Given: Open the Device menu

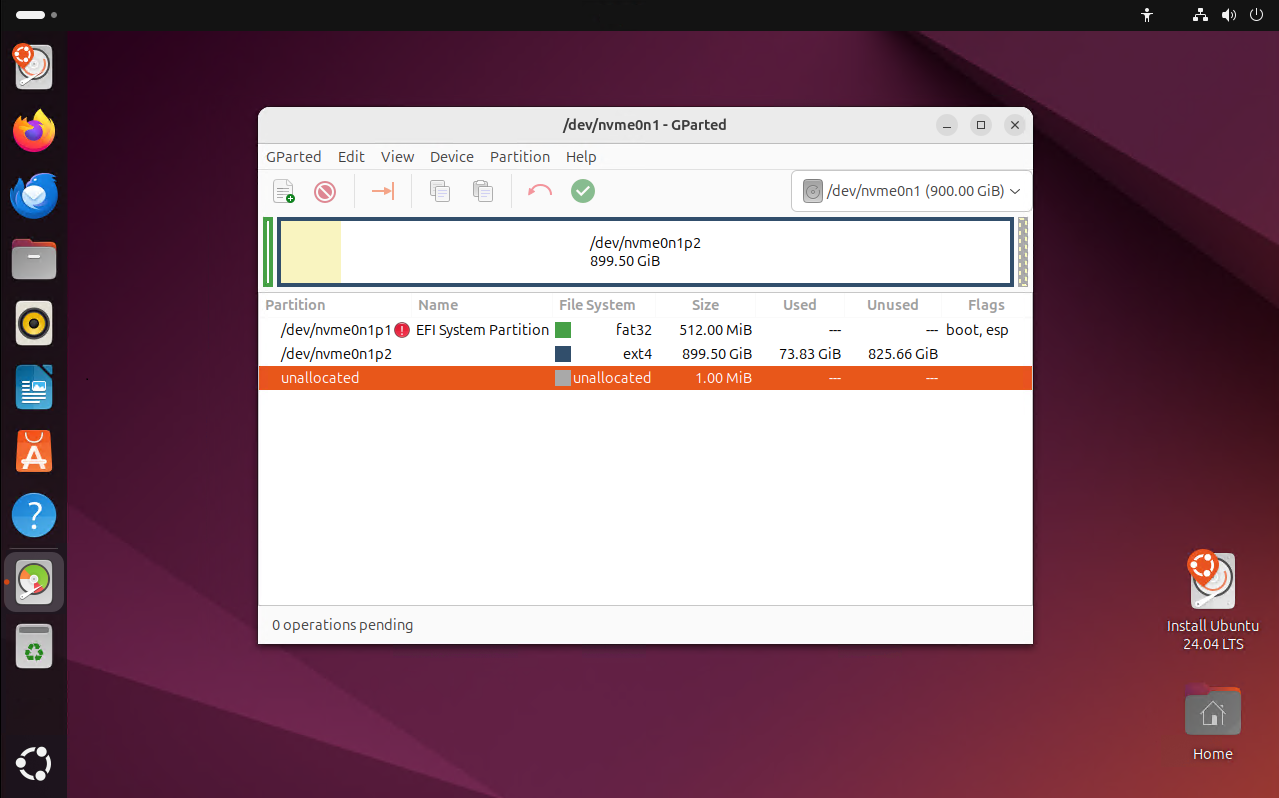Looking at the screenshot, I should [451, 156].
